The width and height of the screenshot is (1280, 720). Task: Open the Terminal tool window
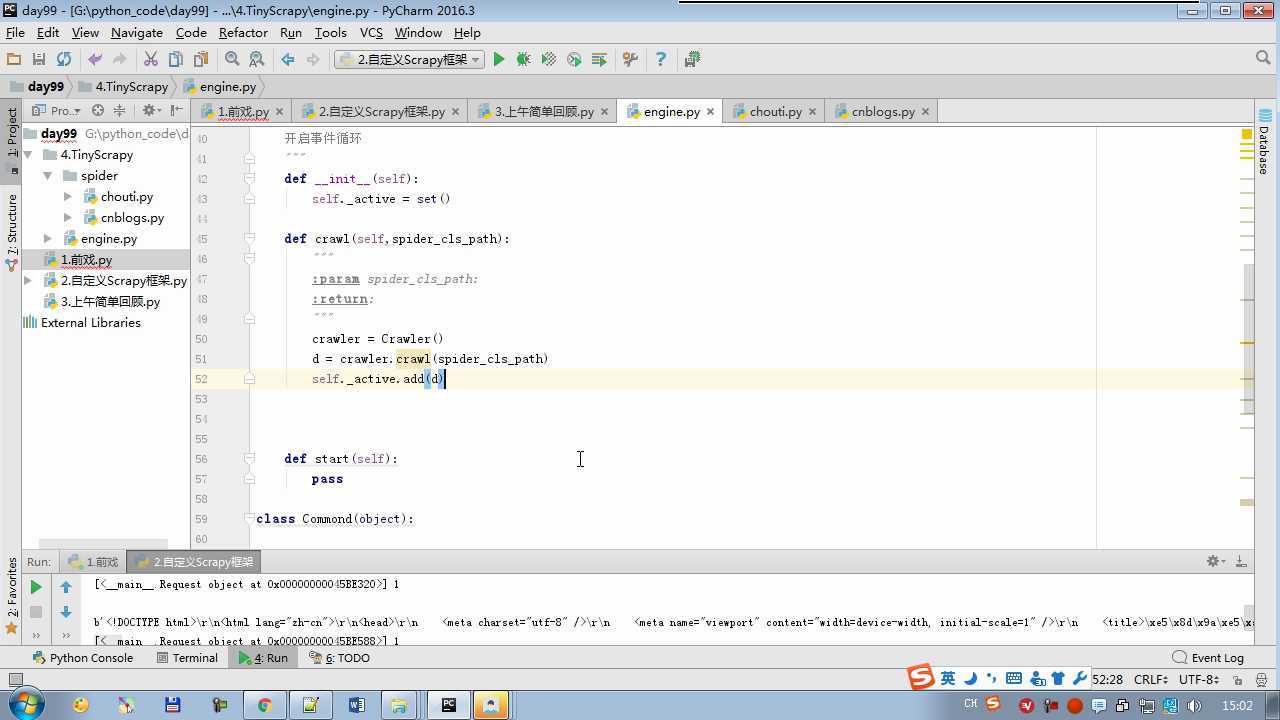click(x=187, y=658)
